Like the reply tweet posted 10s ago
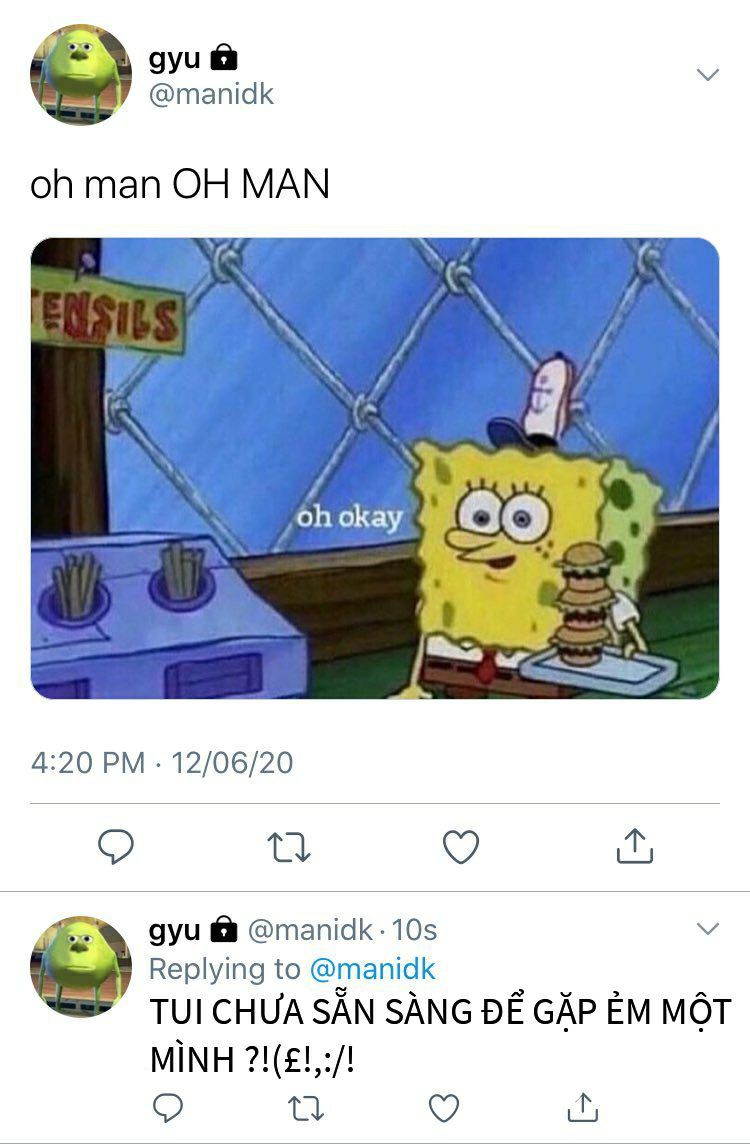Image resolution: width=750 pixels, height=1144 pixels. click(444, 1108)
